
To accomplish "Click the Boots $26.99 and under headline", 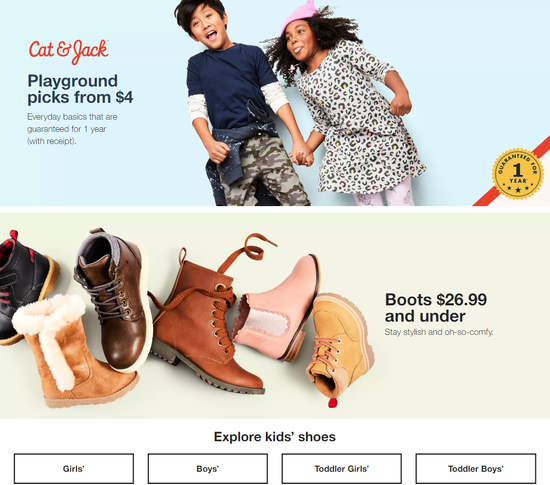I will click(436, 308).
